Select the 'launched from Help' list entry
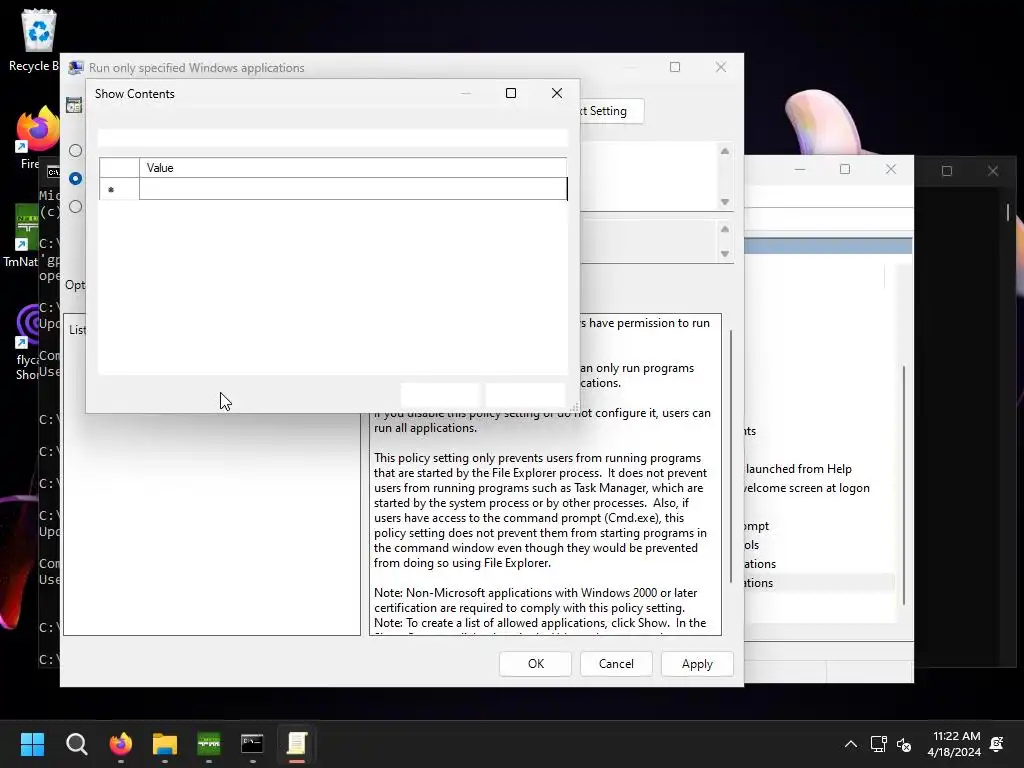This screenshot has height=768, width=1024. 798,469
